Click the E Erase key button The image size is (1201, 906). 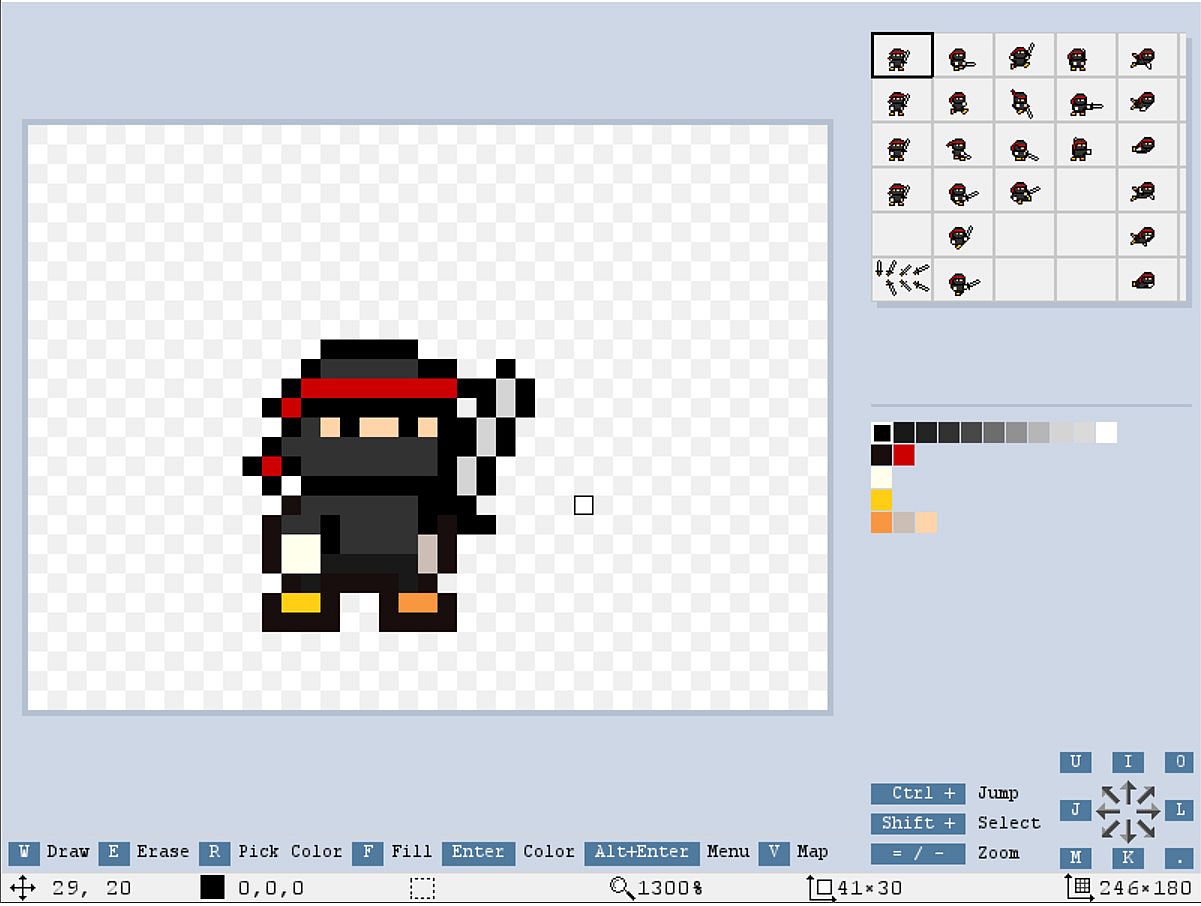click(x=113, y=853)
